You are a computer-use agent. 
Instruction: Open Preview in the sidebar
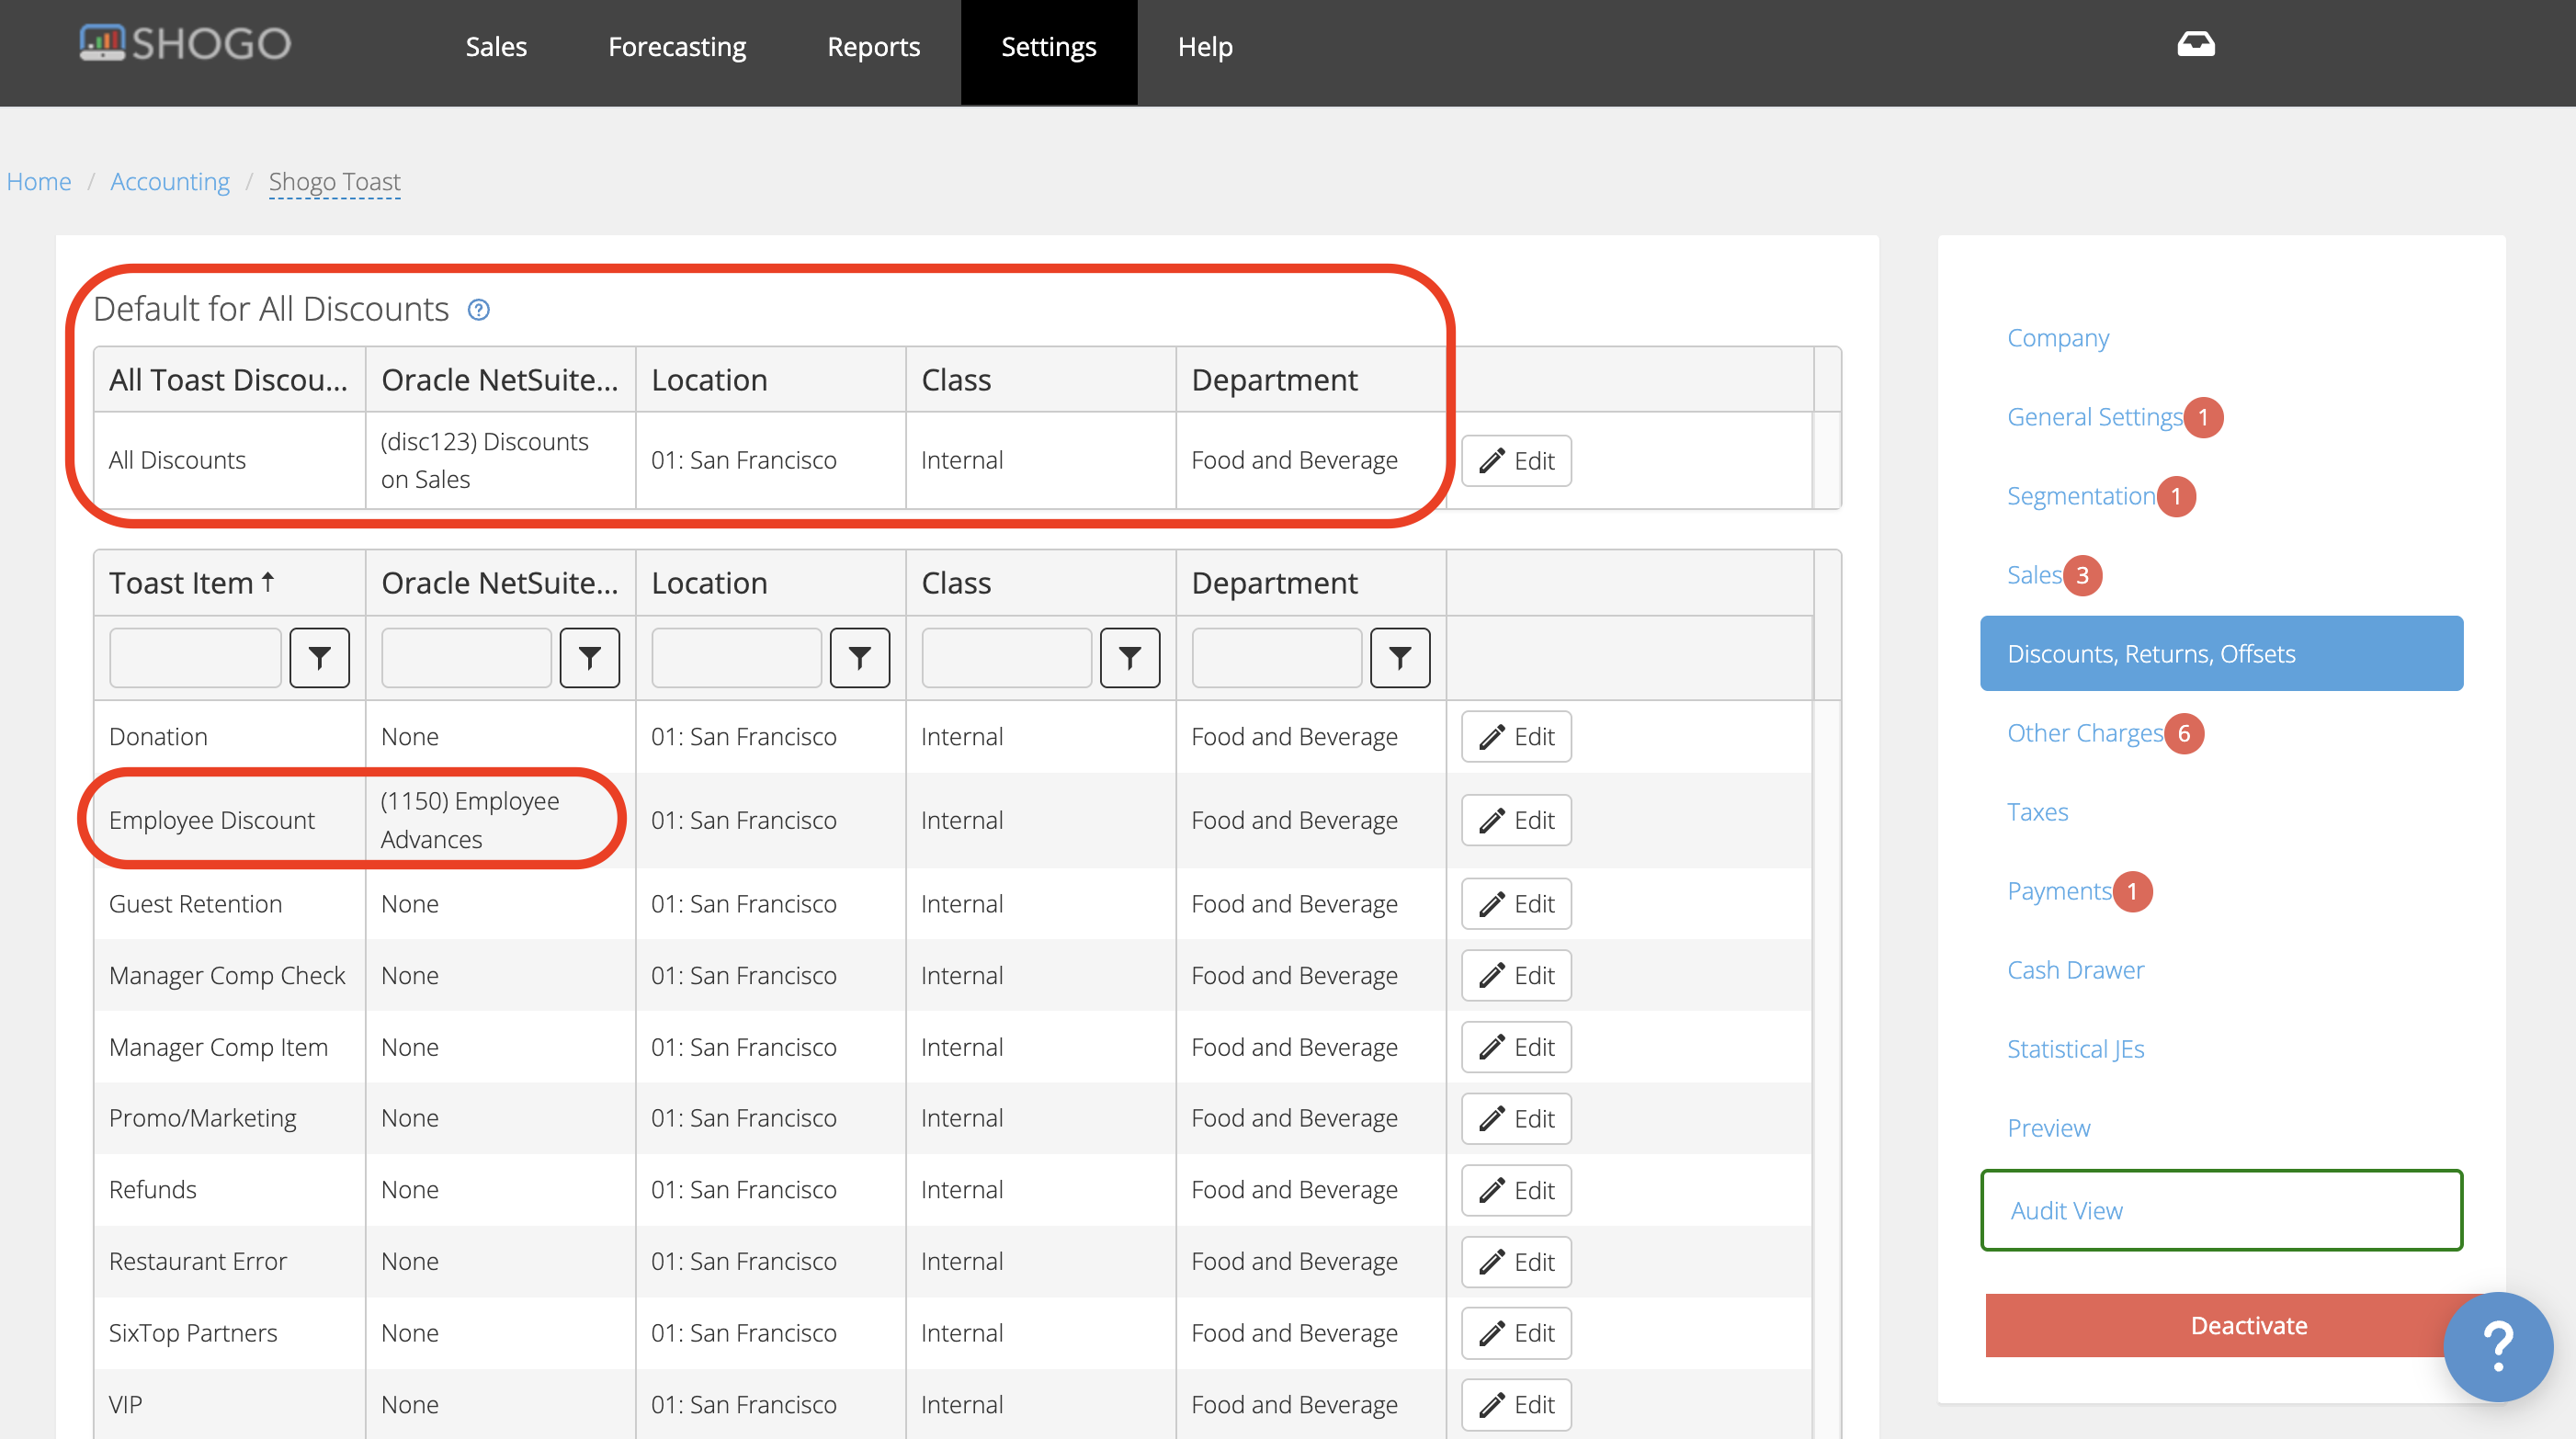(x=2048, y=1128)
